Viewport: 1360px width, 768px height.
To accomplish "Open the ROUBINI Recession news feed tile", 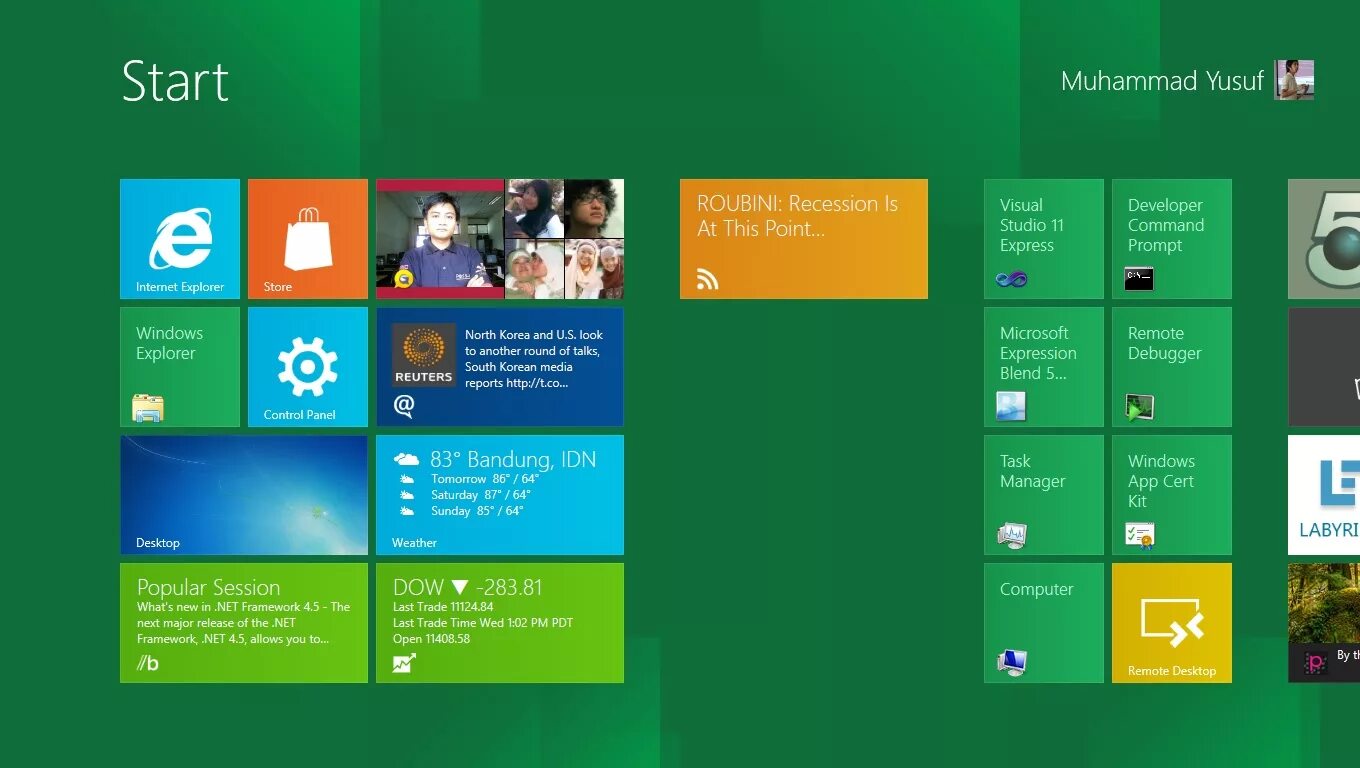I will 804,239.
